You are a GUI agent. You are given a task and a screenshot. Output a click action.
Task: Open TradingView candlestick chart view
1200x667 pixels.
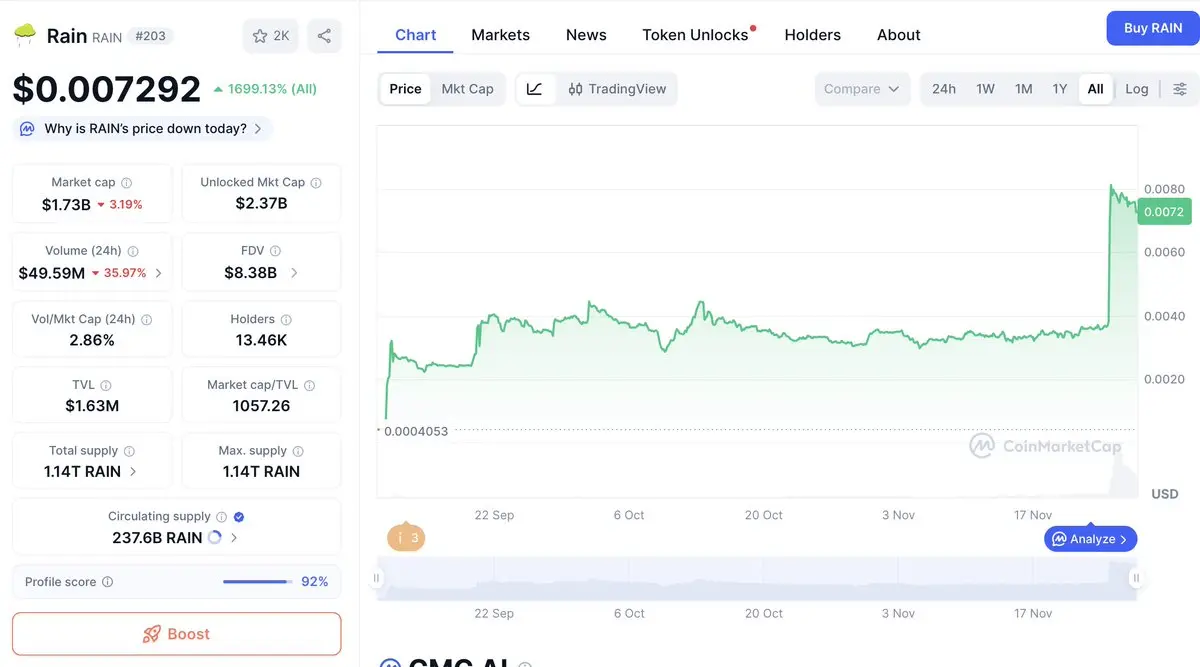[617, 89]
